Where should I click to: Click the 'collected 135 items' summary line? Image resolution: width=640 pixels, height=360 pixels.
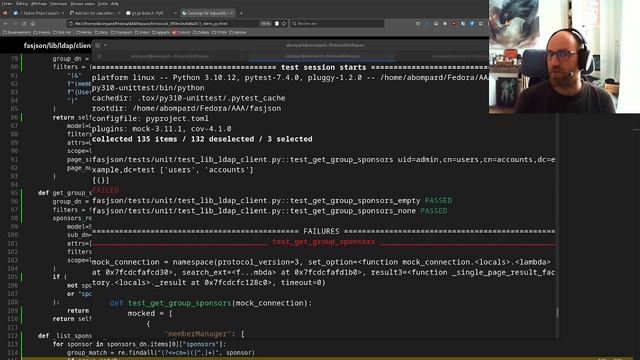[202, 139]
